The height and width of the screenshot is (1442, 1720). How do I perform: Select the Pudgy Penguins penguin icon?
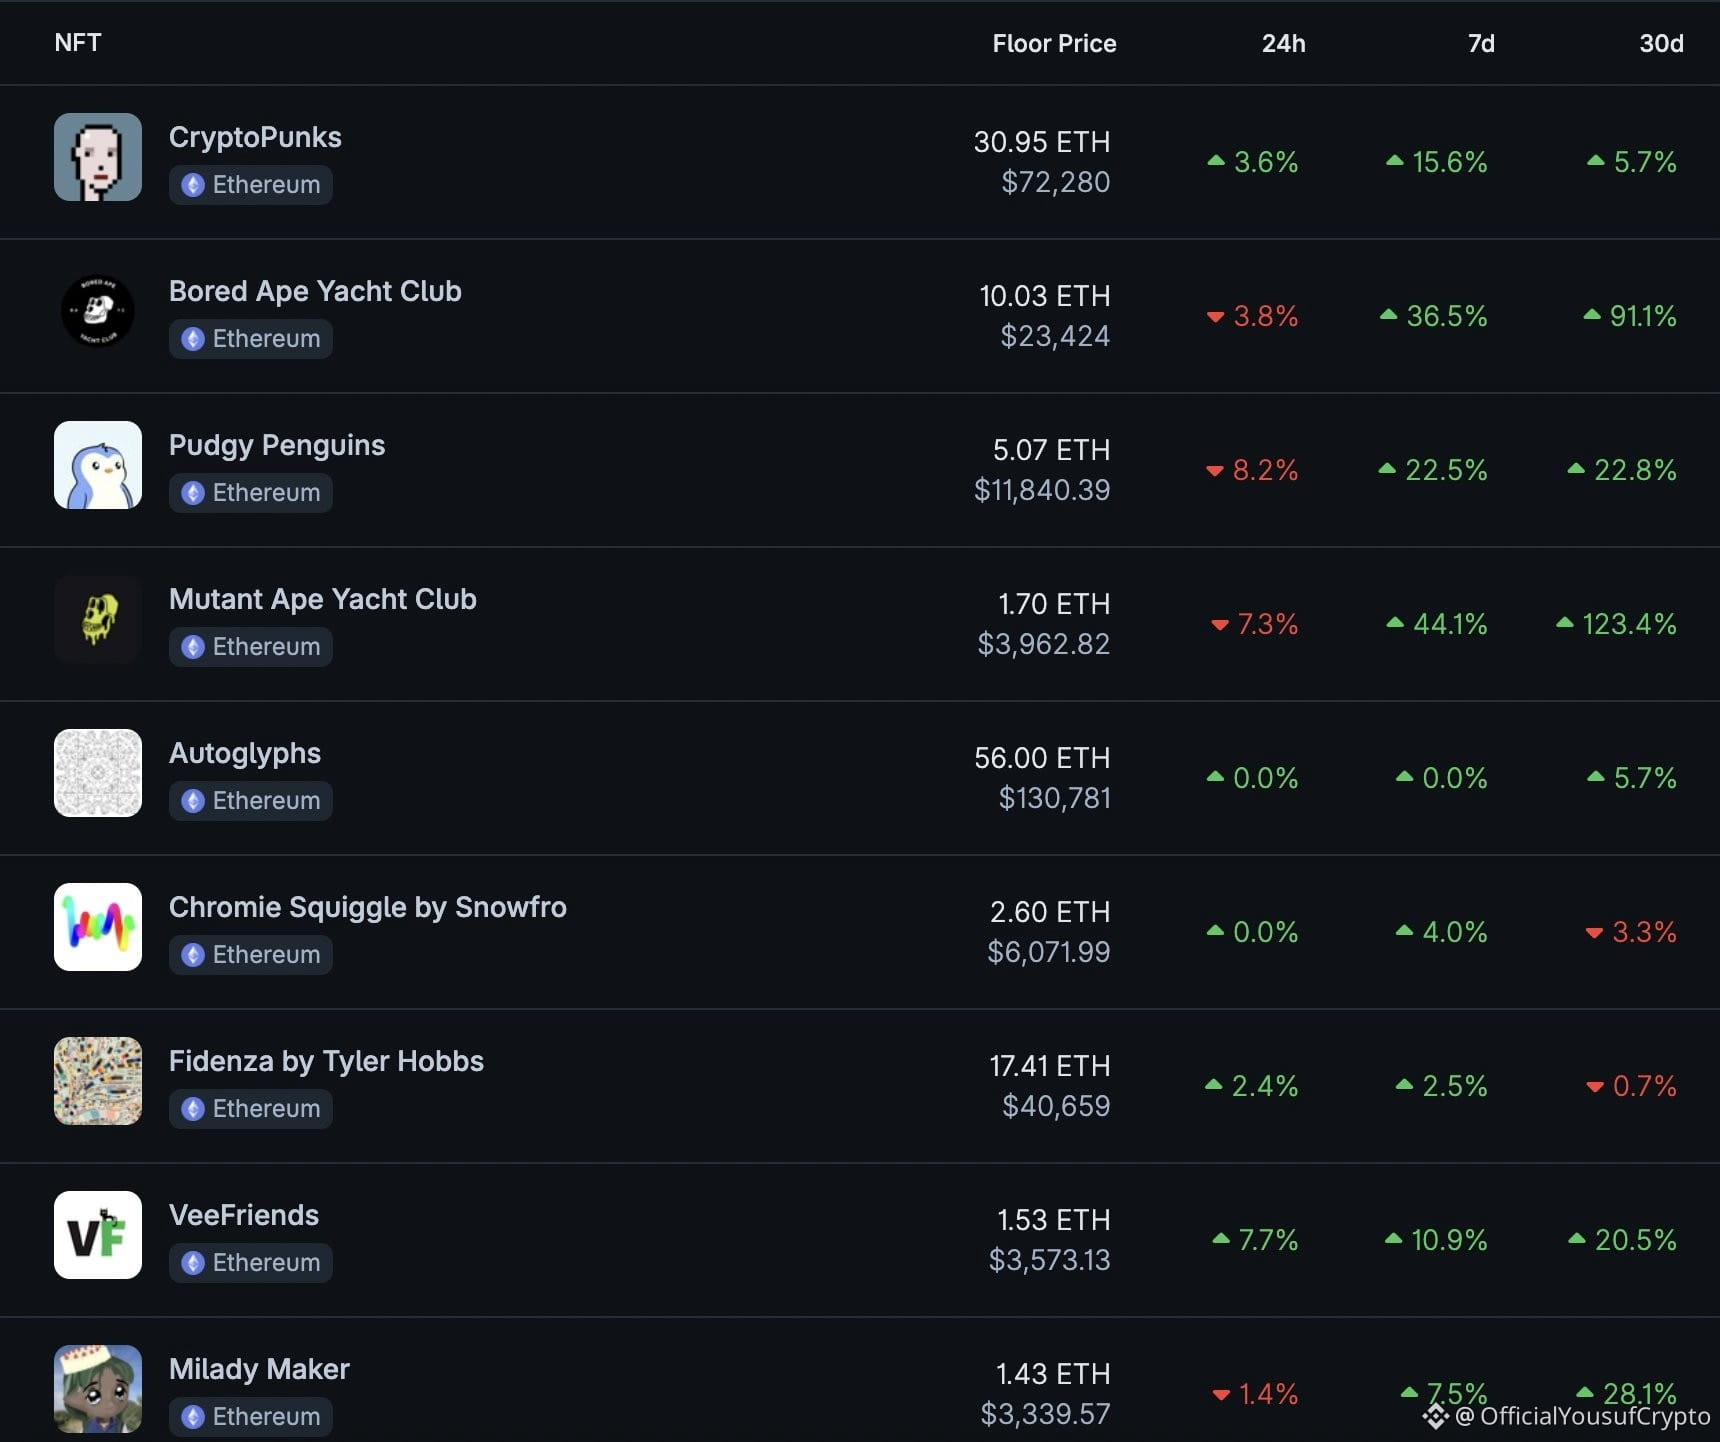(x=98, y=465)
